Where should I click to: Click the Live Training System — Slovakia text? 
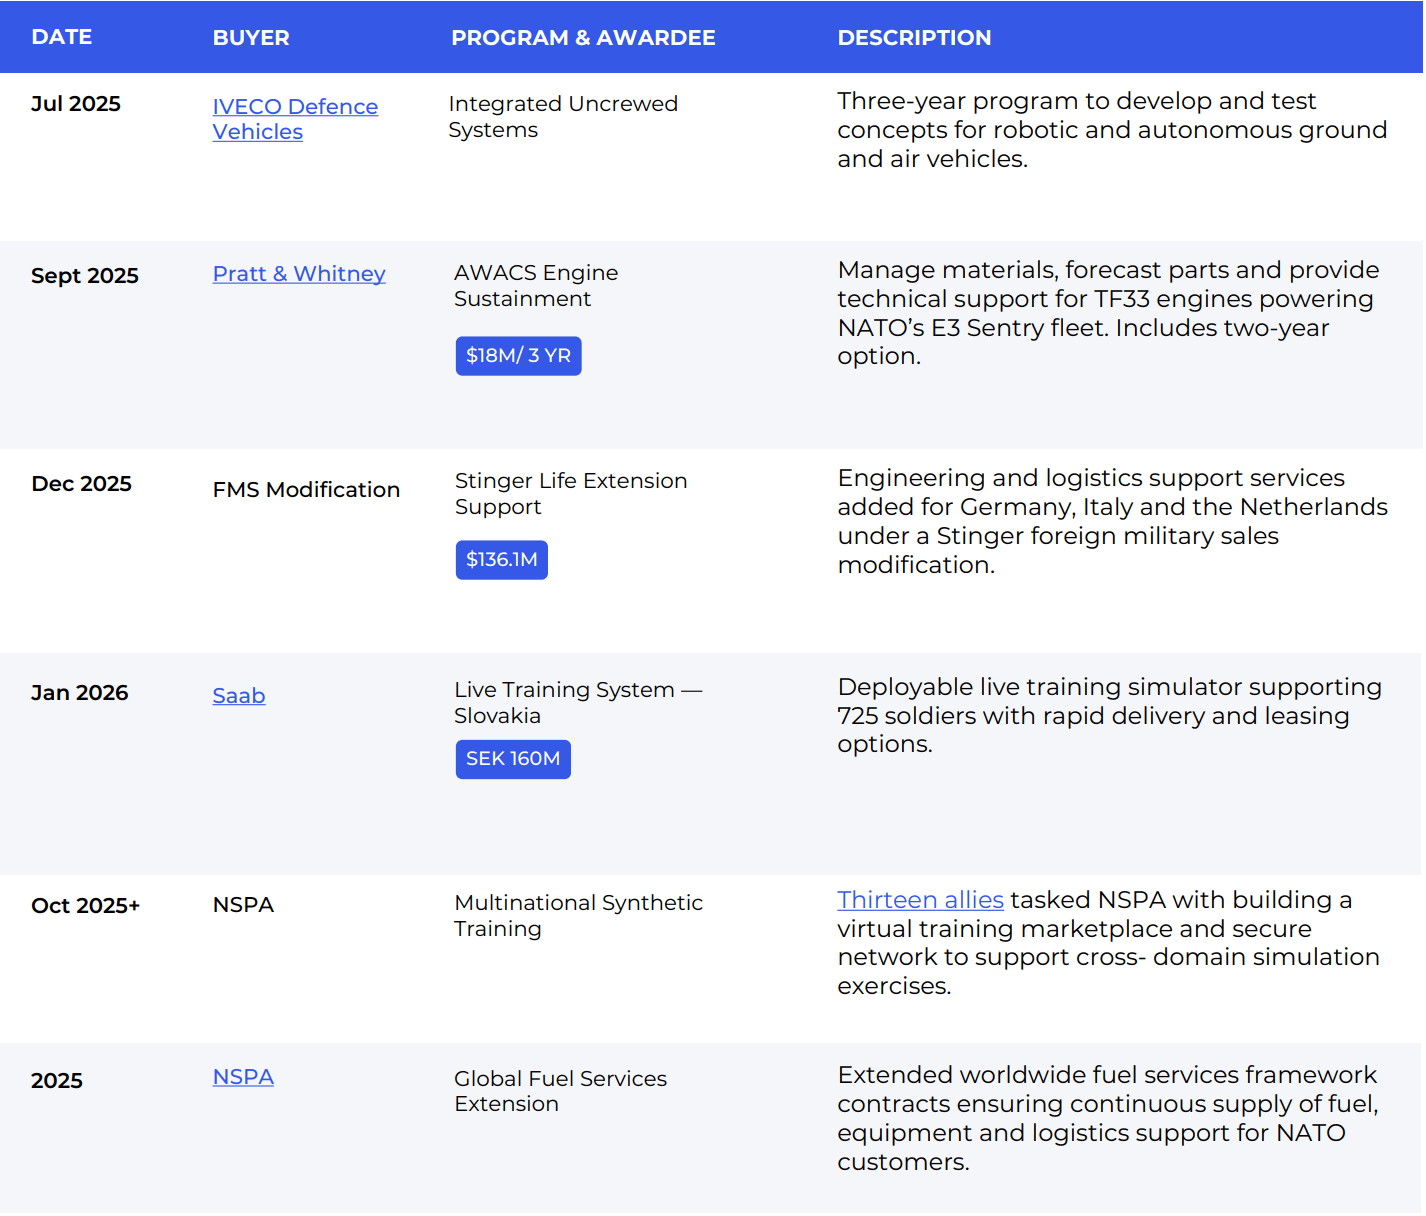[578, 703]
